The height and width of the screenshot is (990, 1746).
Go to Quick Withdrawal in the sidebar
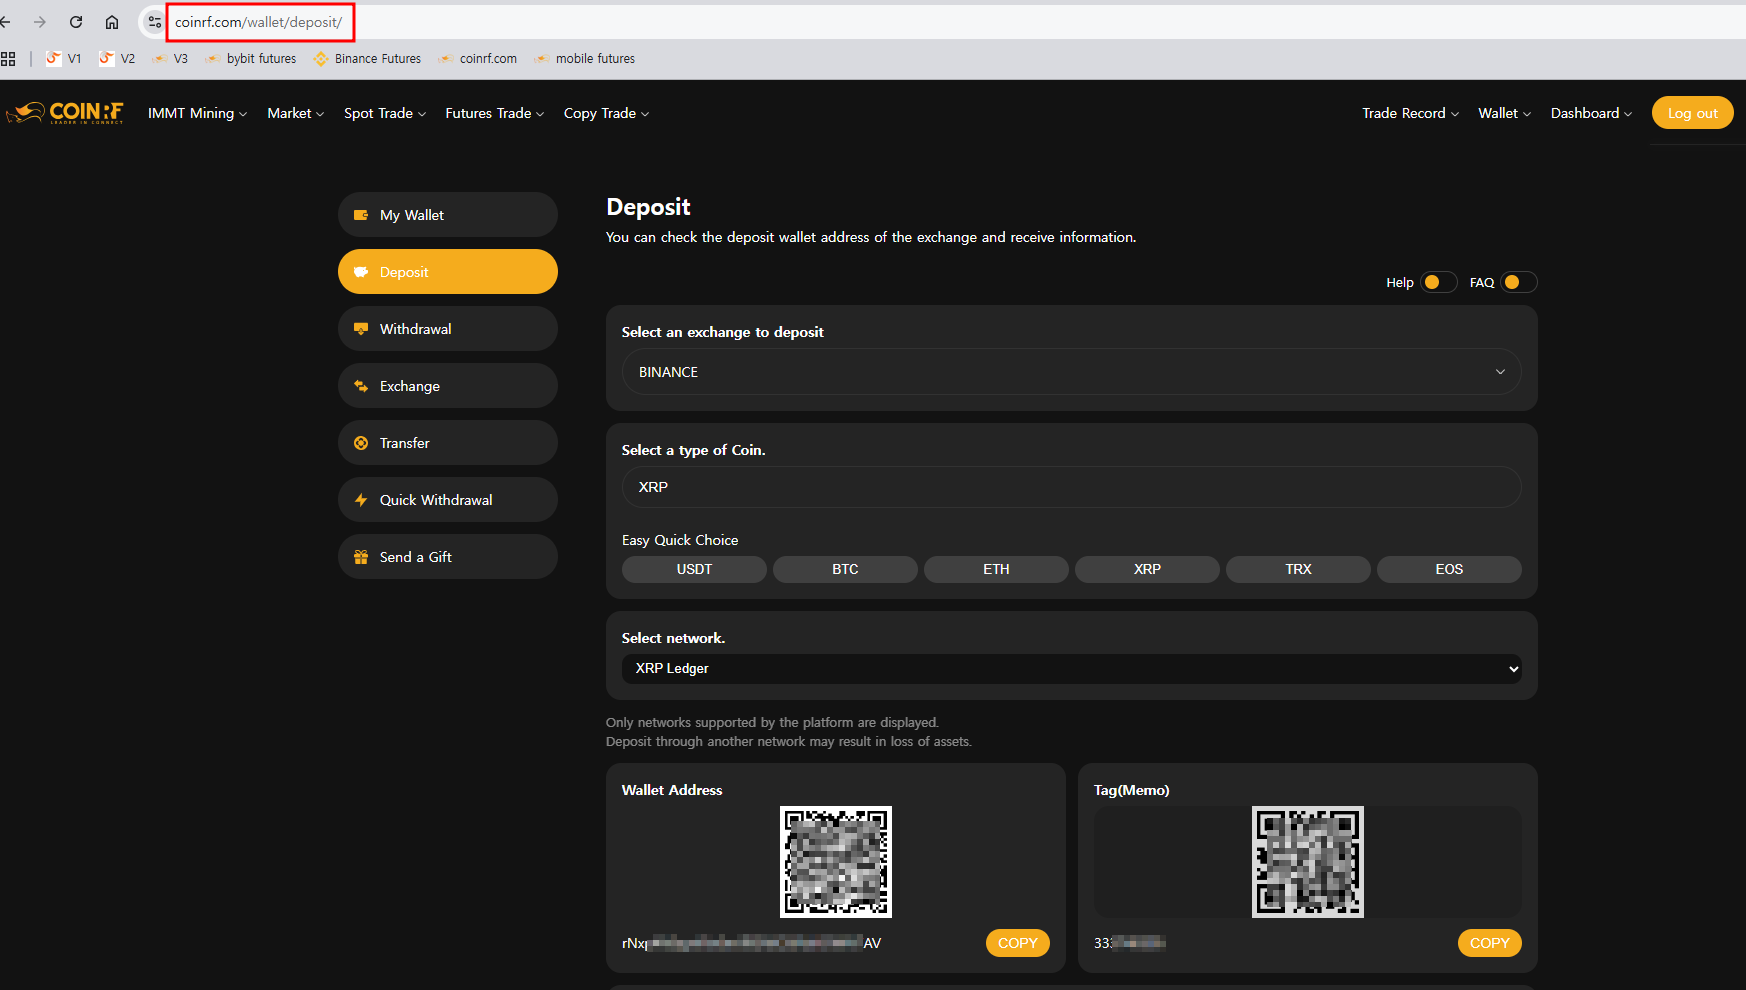(447, 500)
